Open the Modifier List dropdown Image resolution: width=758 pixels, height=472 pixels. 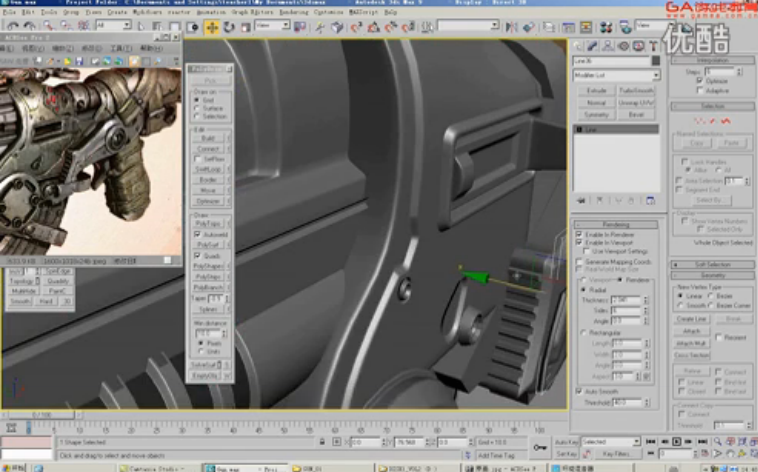click(x=616, y=75)
